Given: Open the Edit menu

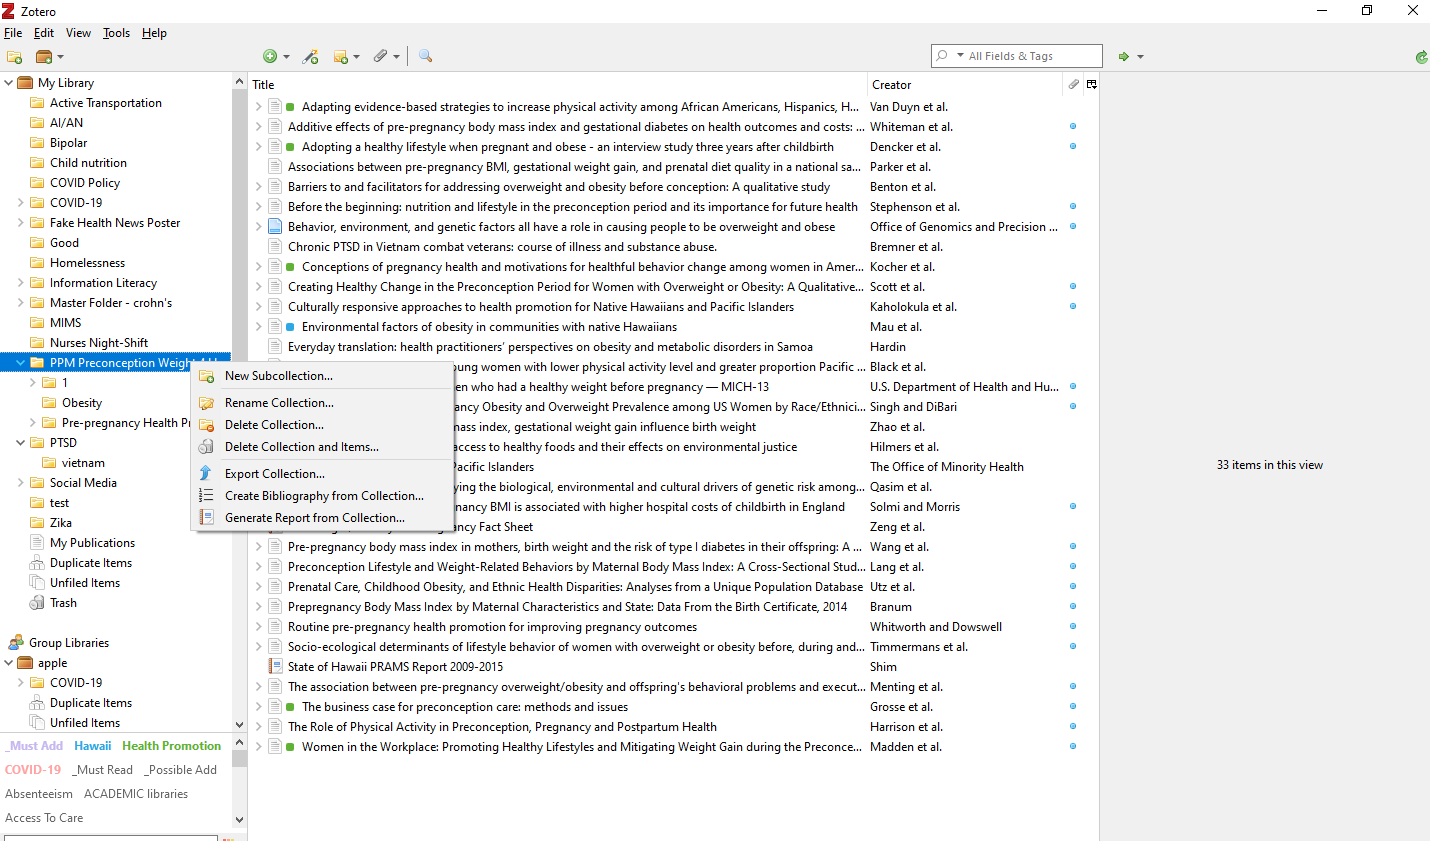Looking at the screenshot, I should (x=44, y=33).
